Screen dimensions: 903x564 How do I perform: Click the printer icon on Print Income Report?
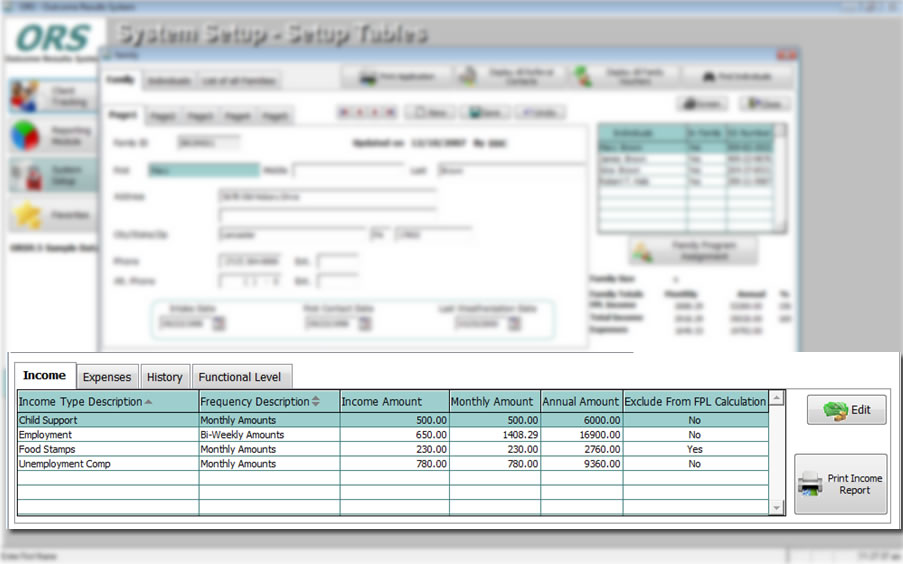pos(810,485)
